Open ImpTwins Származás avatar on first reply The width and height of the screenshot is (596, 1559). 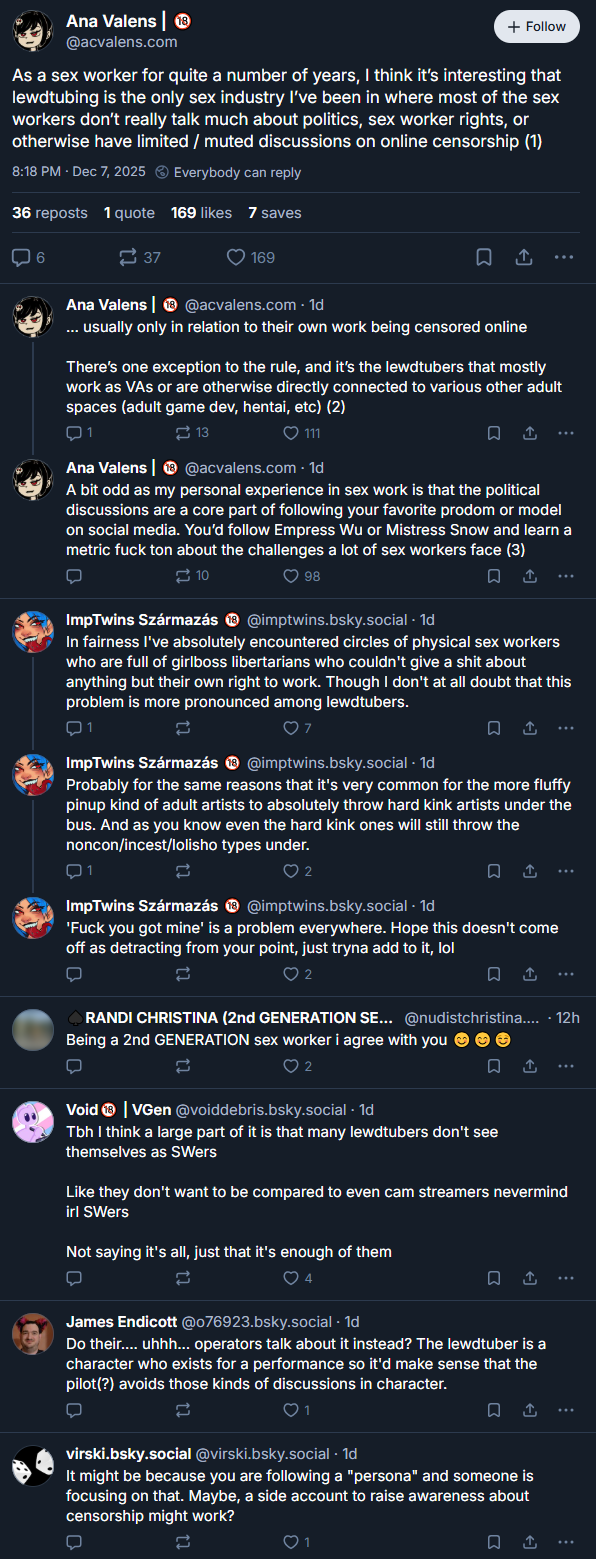(x=33, y=632)
